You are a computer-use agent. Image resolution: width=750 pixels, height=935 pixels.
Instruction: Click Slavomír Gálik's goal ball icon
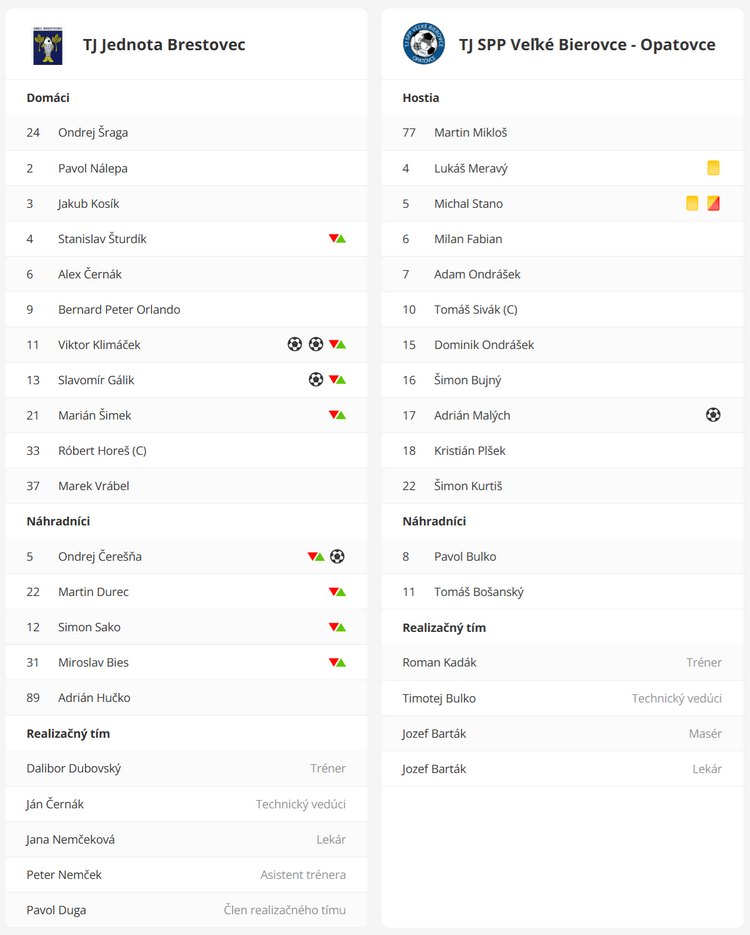tap(316, 380)
